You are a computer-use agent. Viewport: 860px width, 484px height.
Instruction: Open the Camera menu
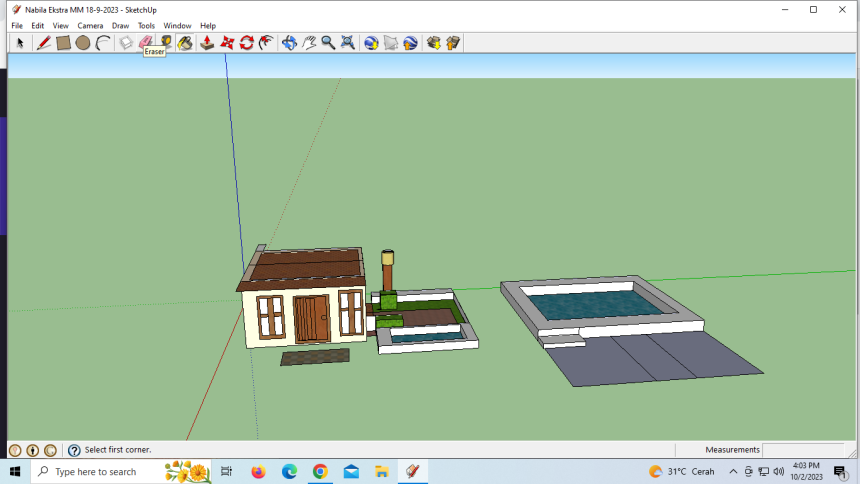[90, 26]
